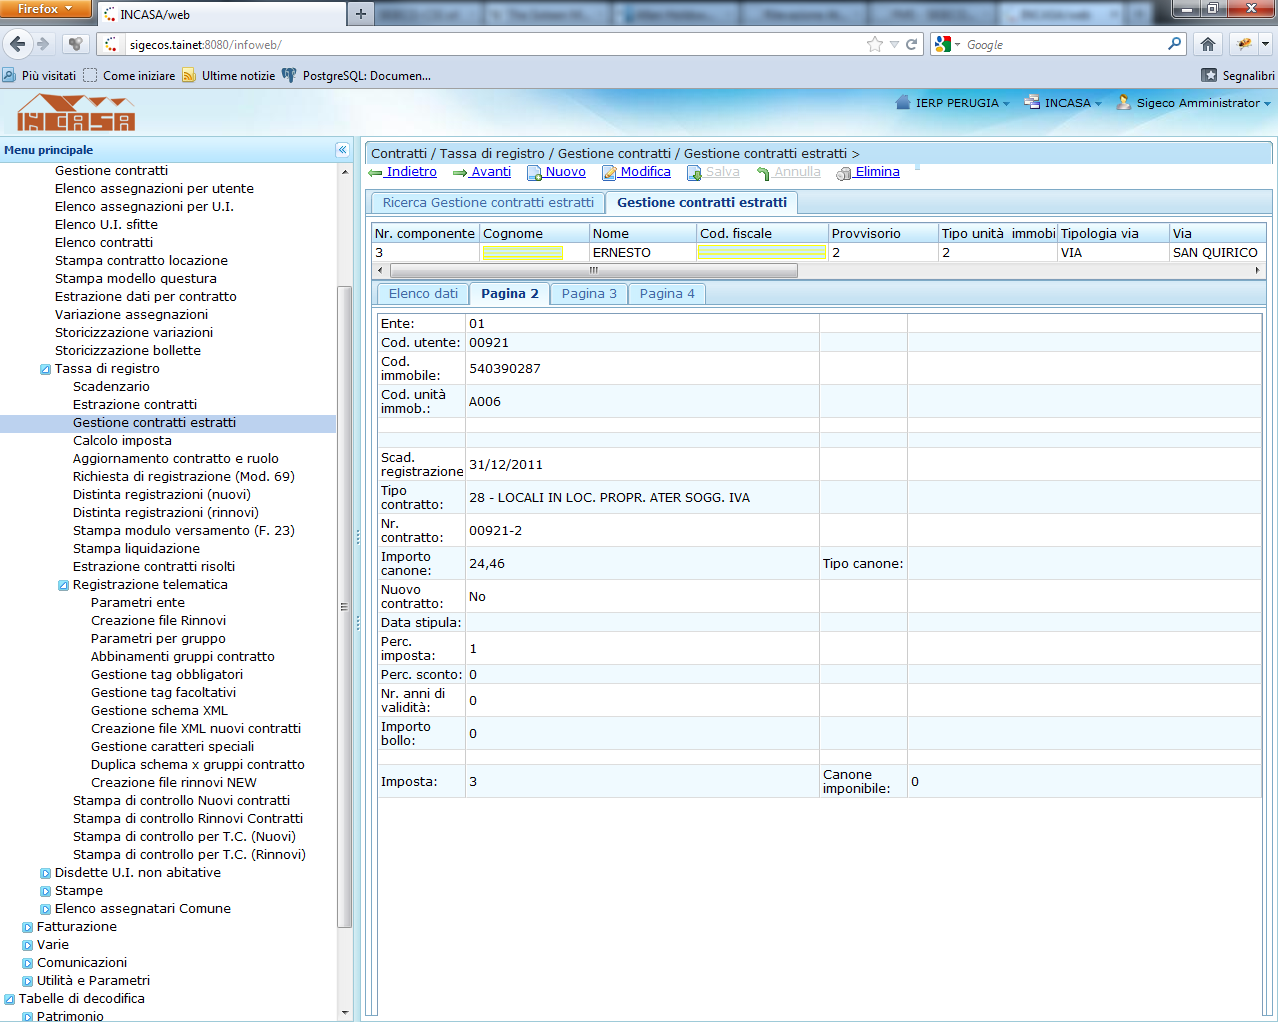Image resolution: width=1278 pixels, height=1024 pixels.
Task: Expand the Stampe tree node
Action: 45,891
